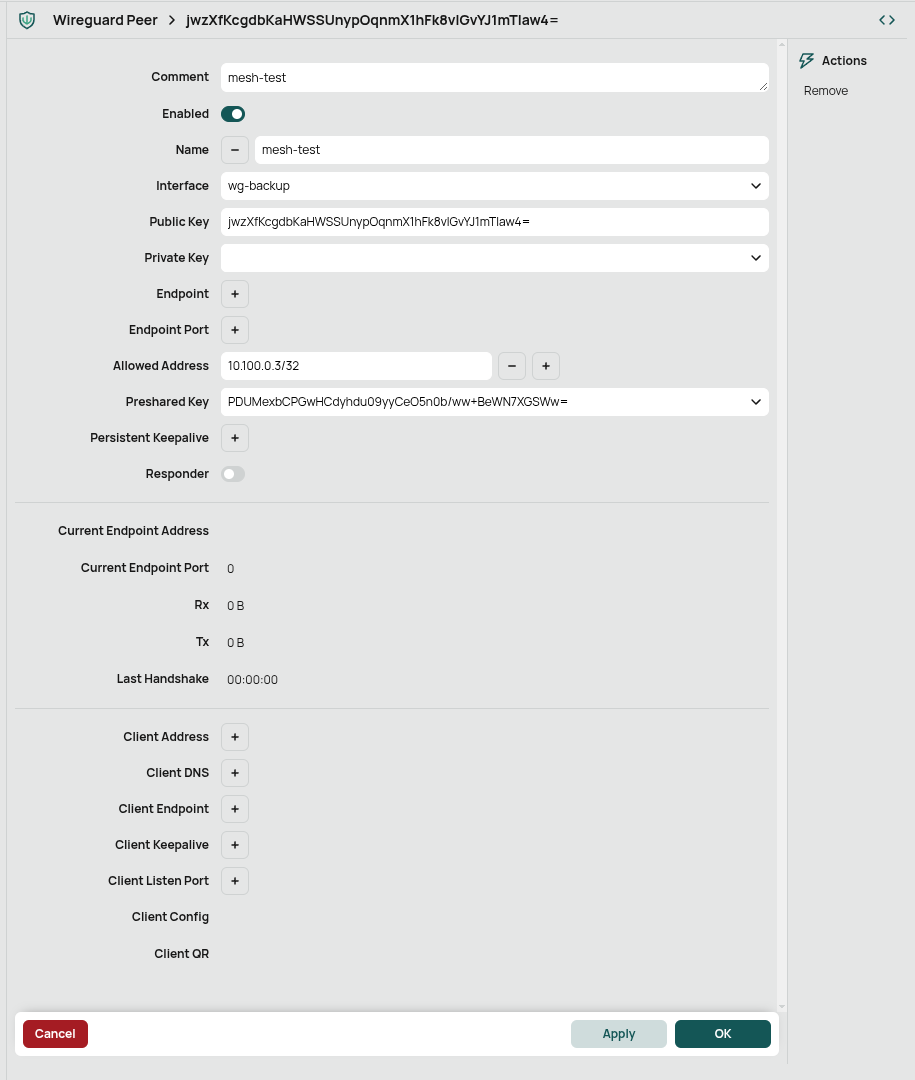Disable the Enabled toggle
The image size is (915, 1080).
[x=232, y=113]
